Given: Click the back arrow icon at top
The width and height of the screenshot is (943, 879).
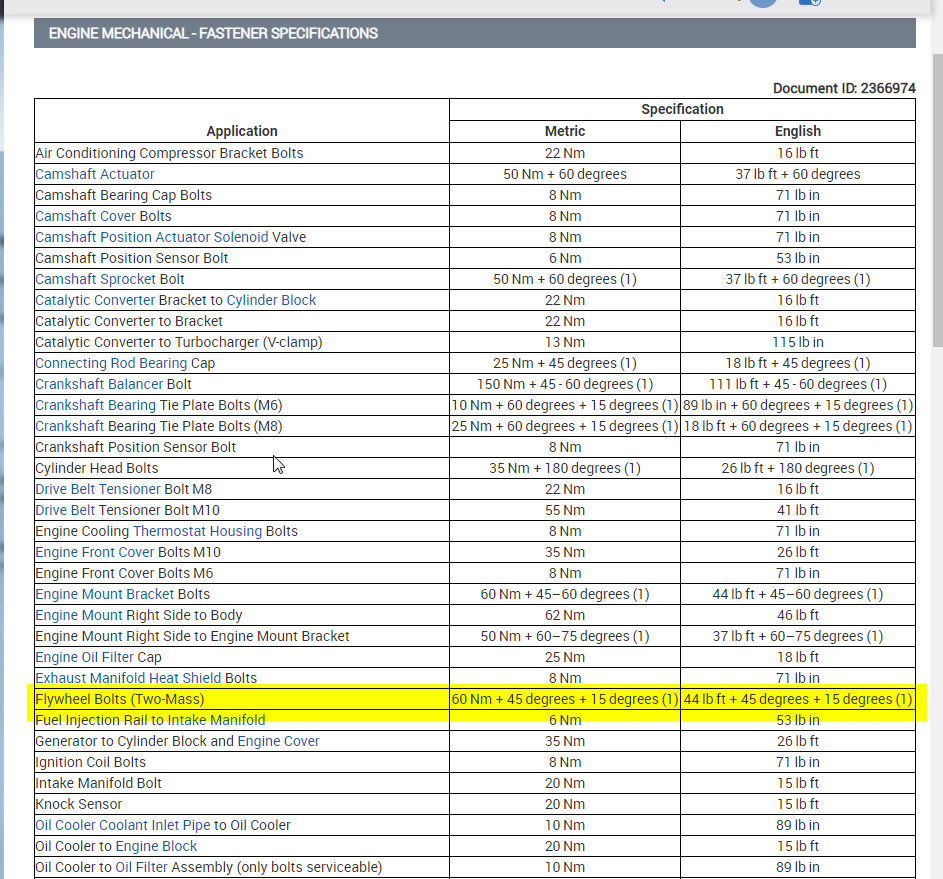Looking at the screenshot, I should tap(661, 3).
